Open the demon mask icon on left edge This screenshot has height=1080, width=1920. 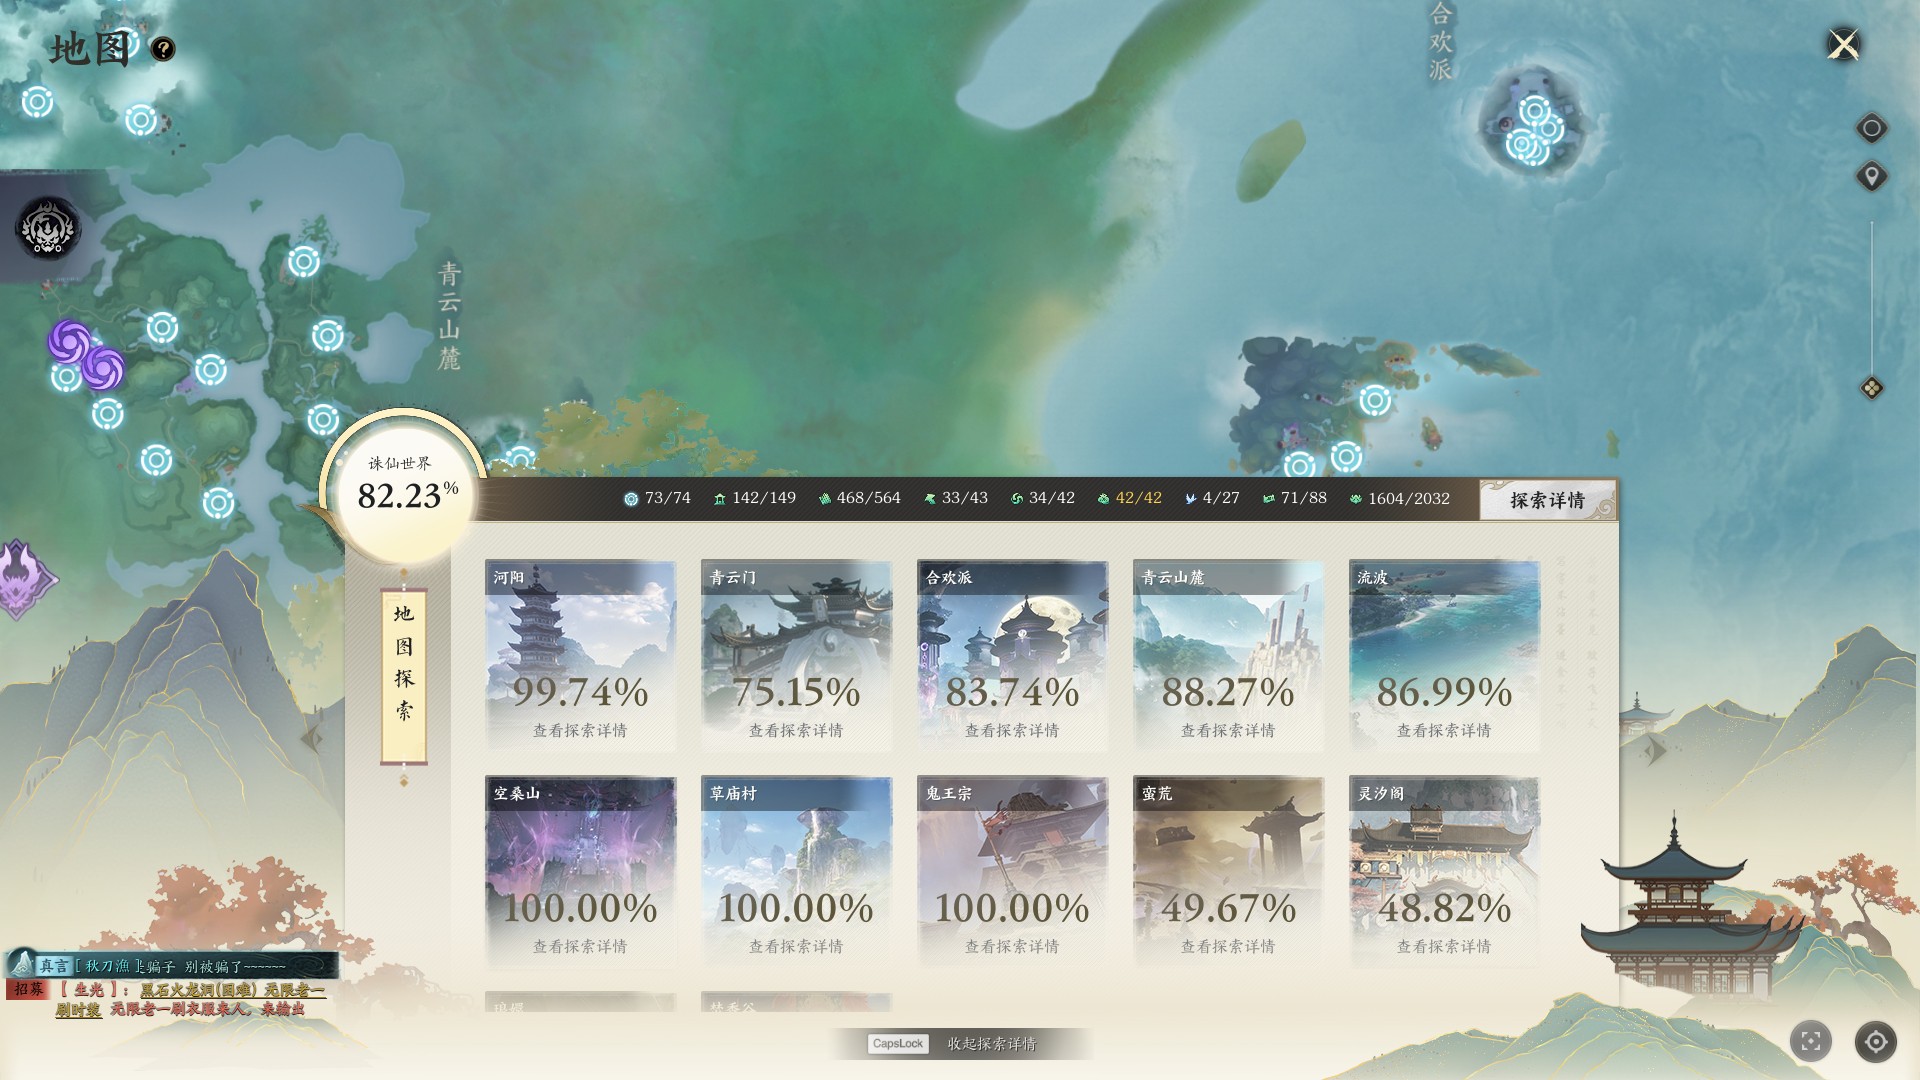pos(47,229)
